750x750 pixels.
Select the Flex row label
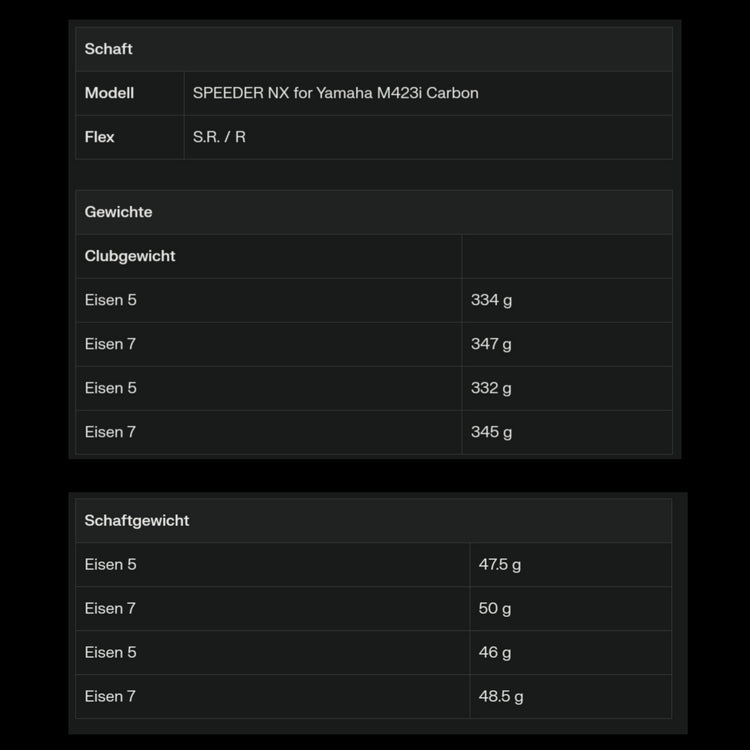click(x=100, y=137)
